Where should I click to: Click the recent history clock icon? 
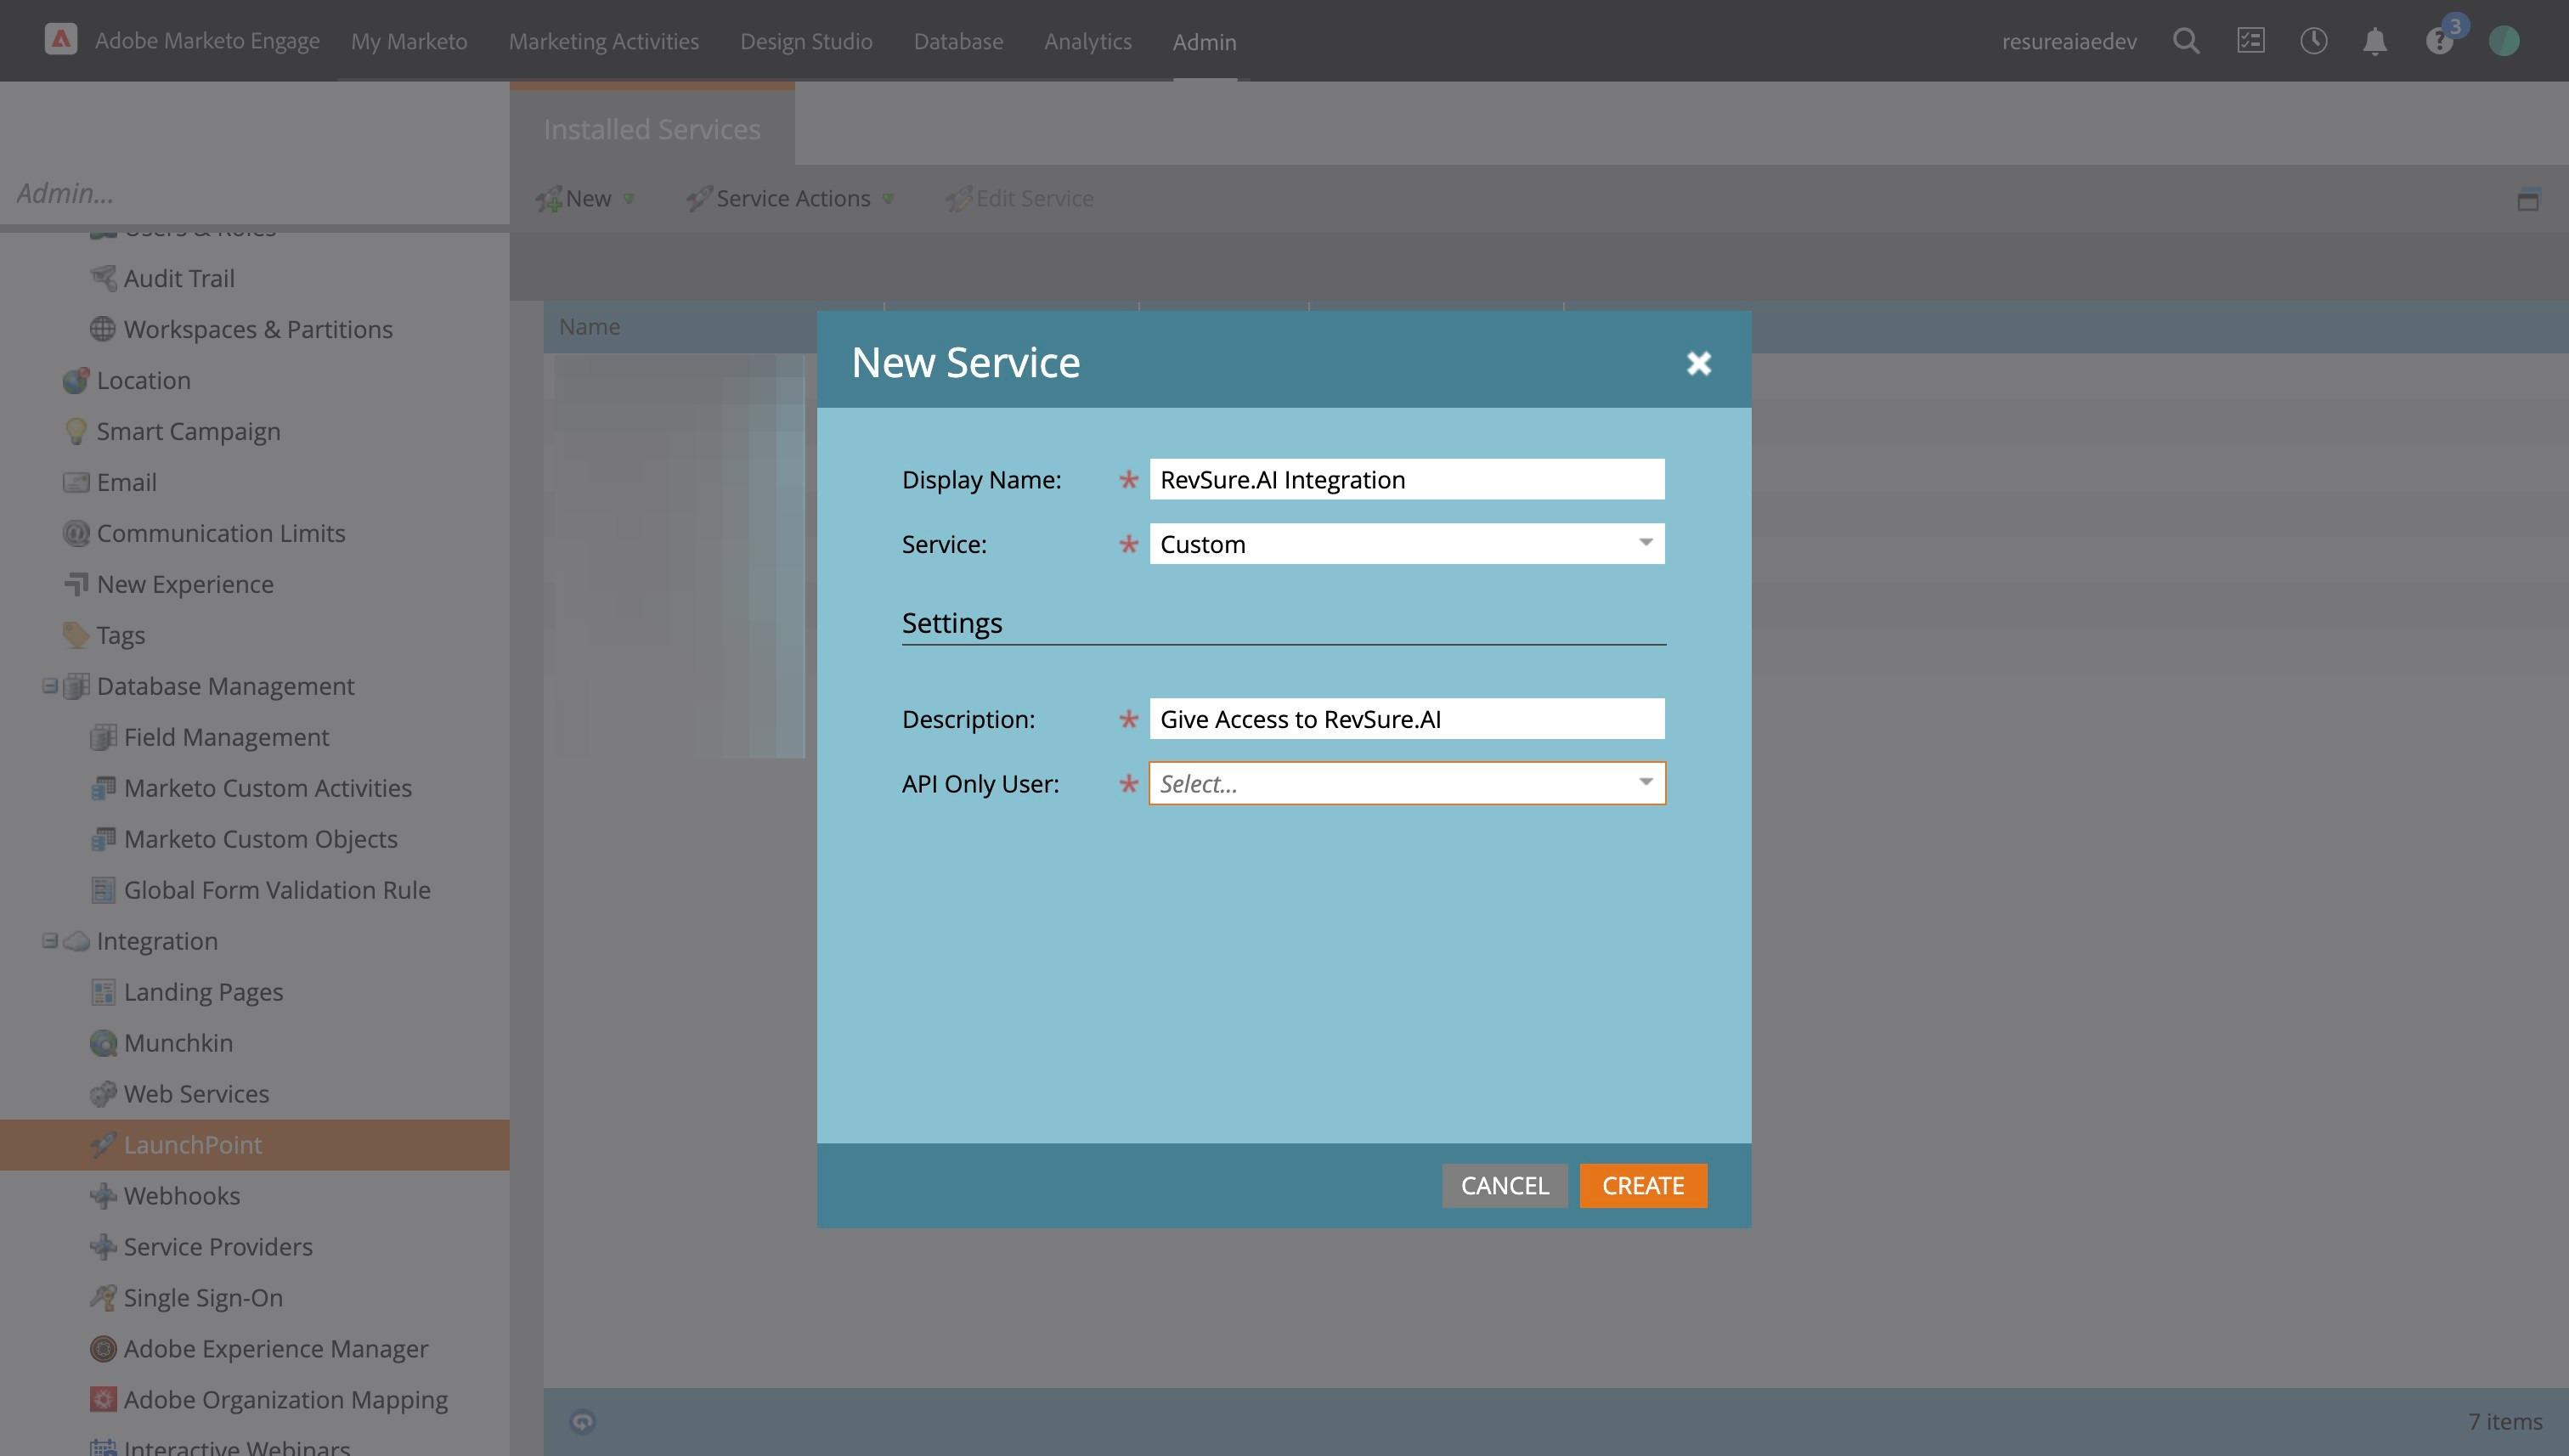pyautogui.click(x=2313, y=41)
